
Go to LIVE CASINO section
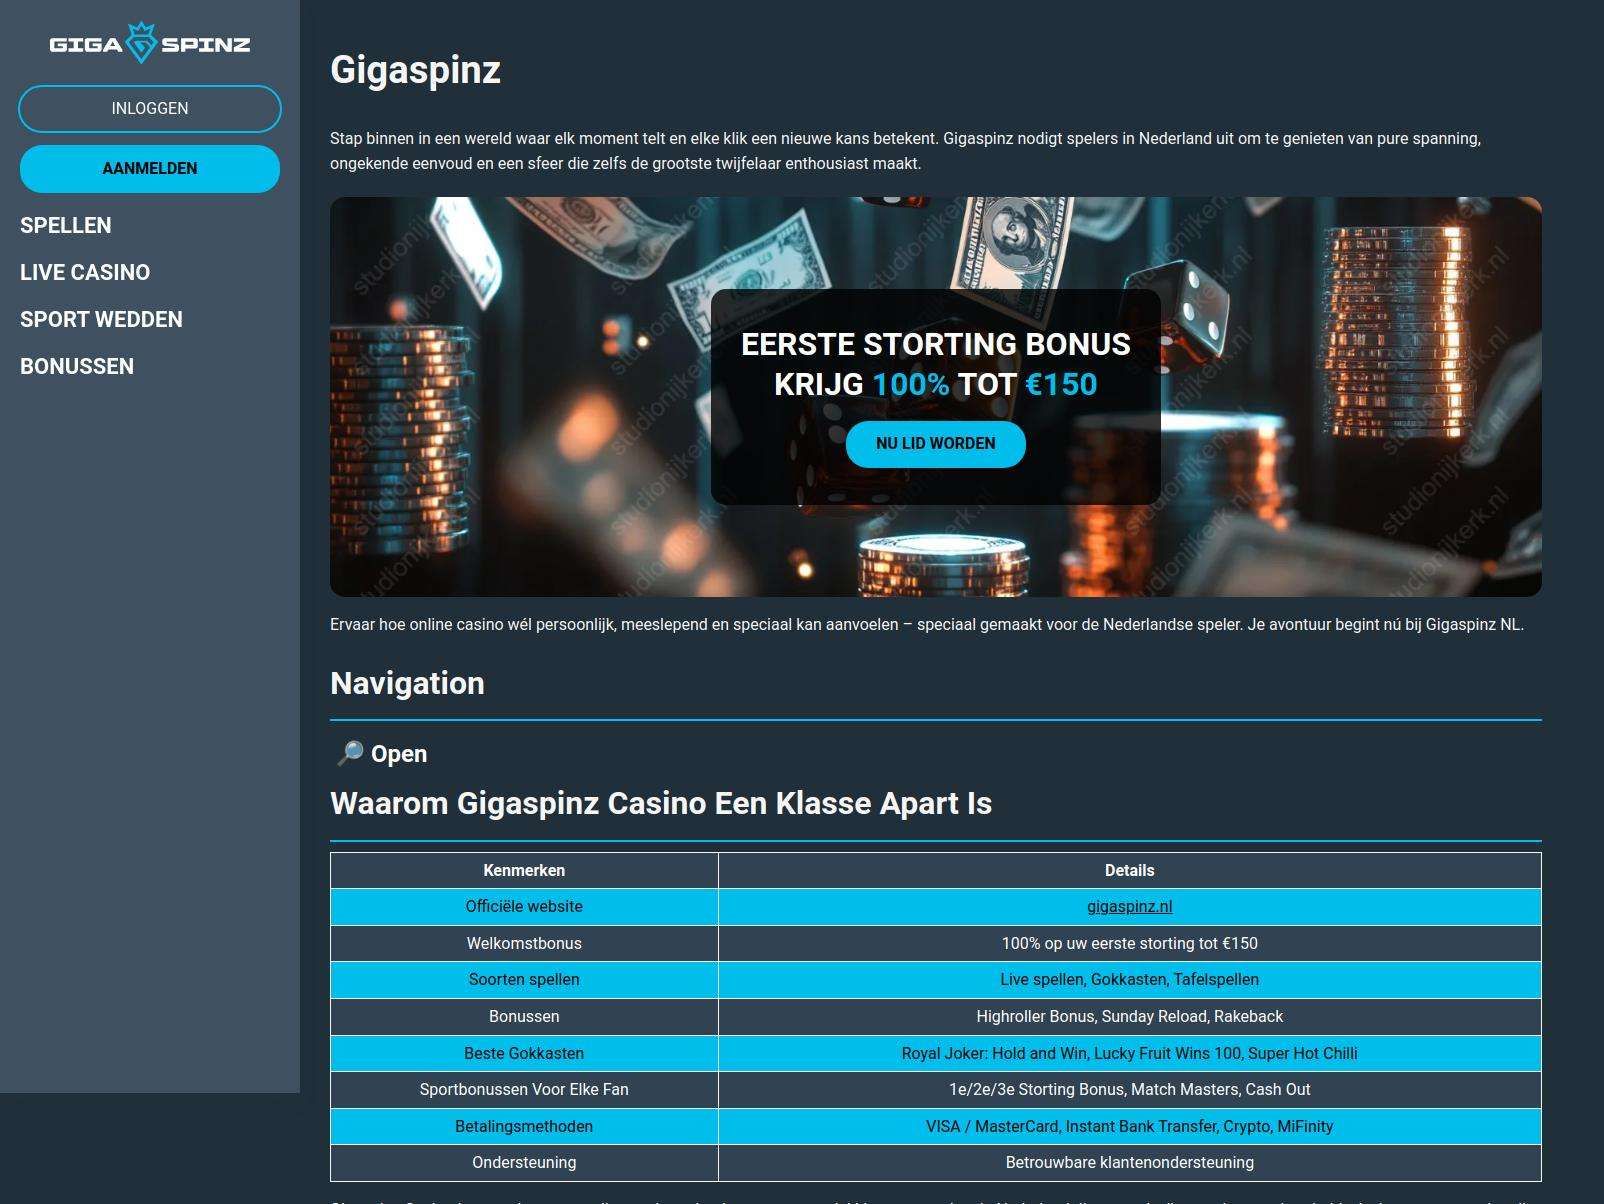[x=85, y=272]
